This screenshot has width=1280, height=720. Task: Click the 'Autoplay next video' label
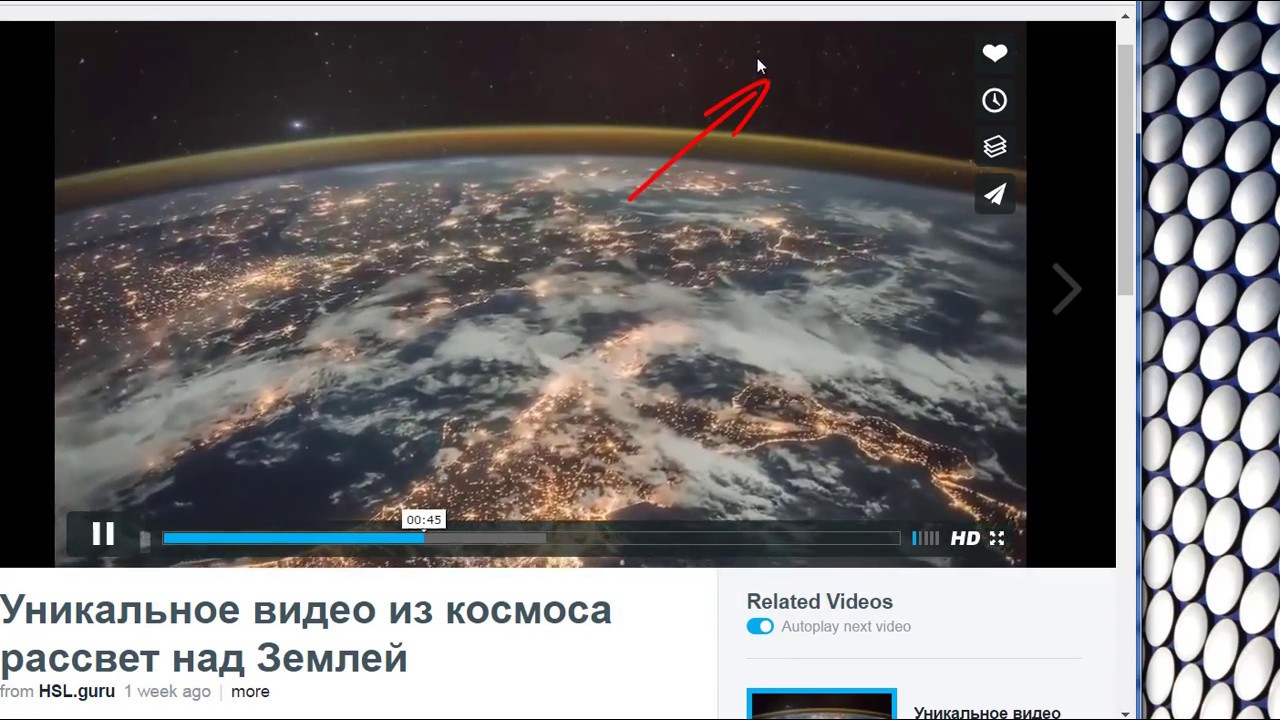(846, 626)
